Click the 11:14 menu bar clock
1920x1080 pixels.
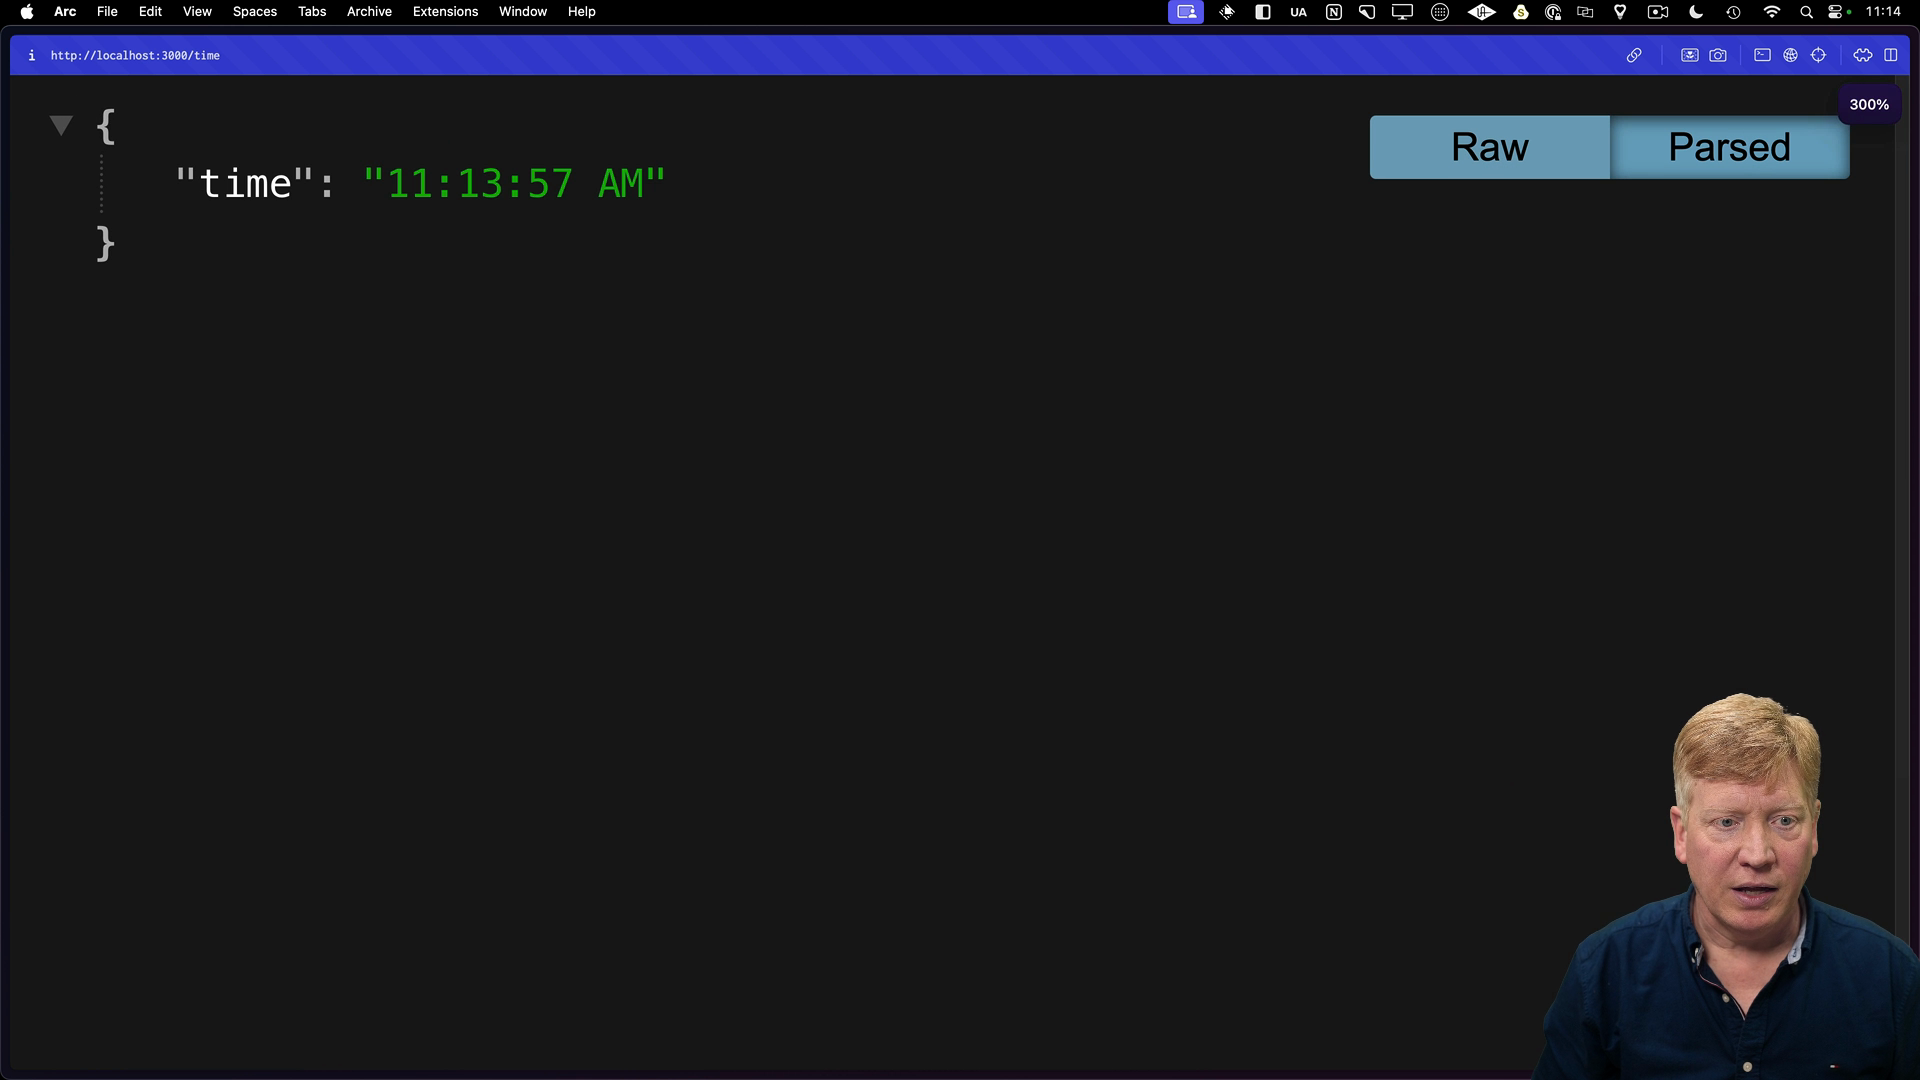click(x=1883, y=12)
